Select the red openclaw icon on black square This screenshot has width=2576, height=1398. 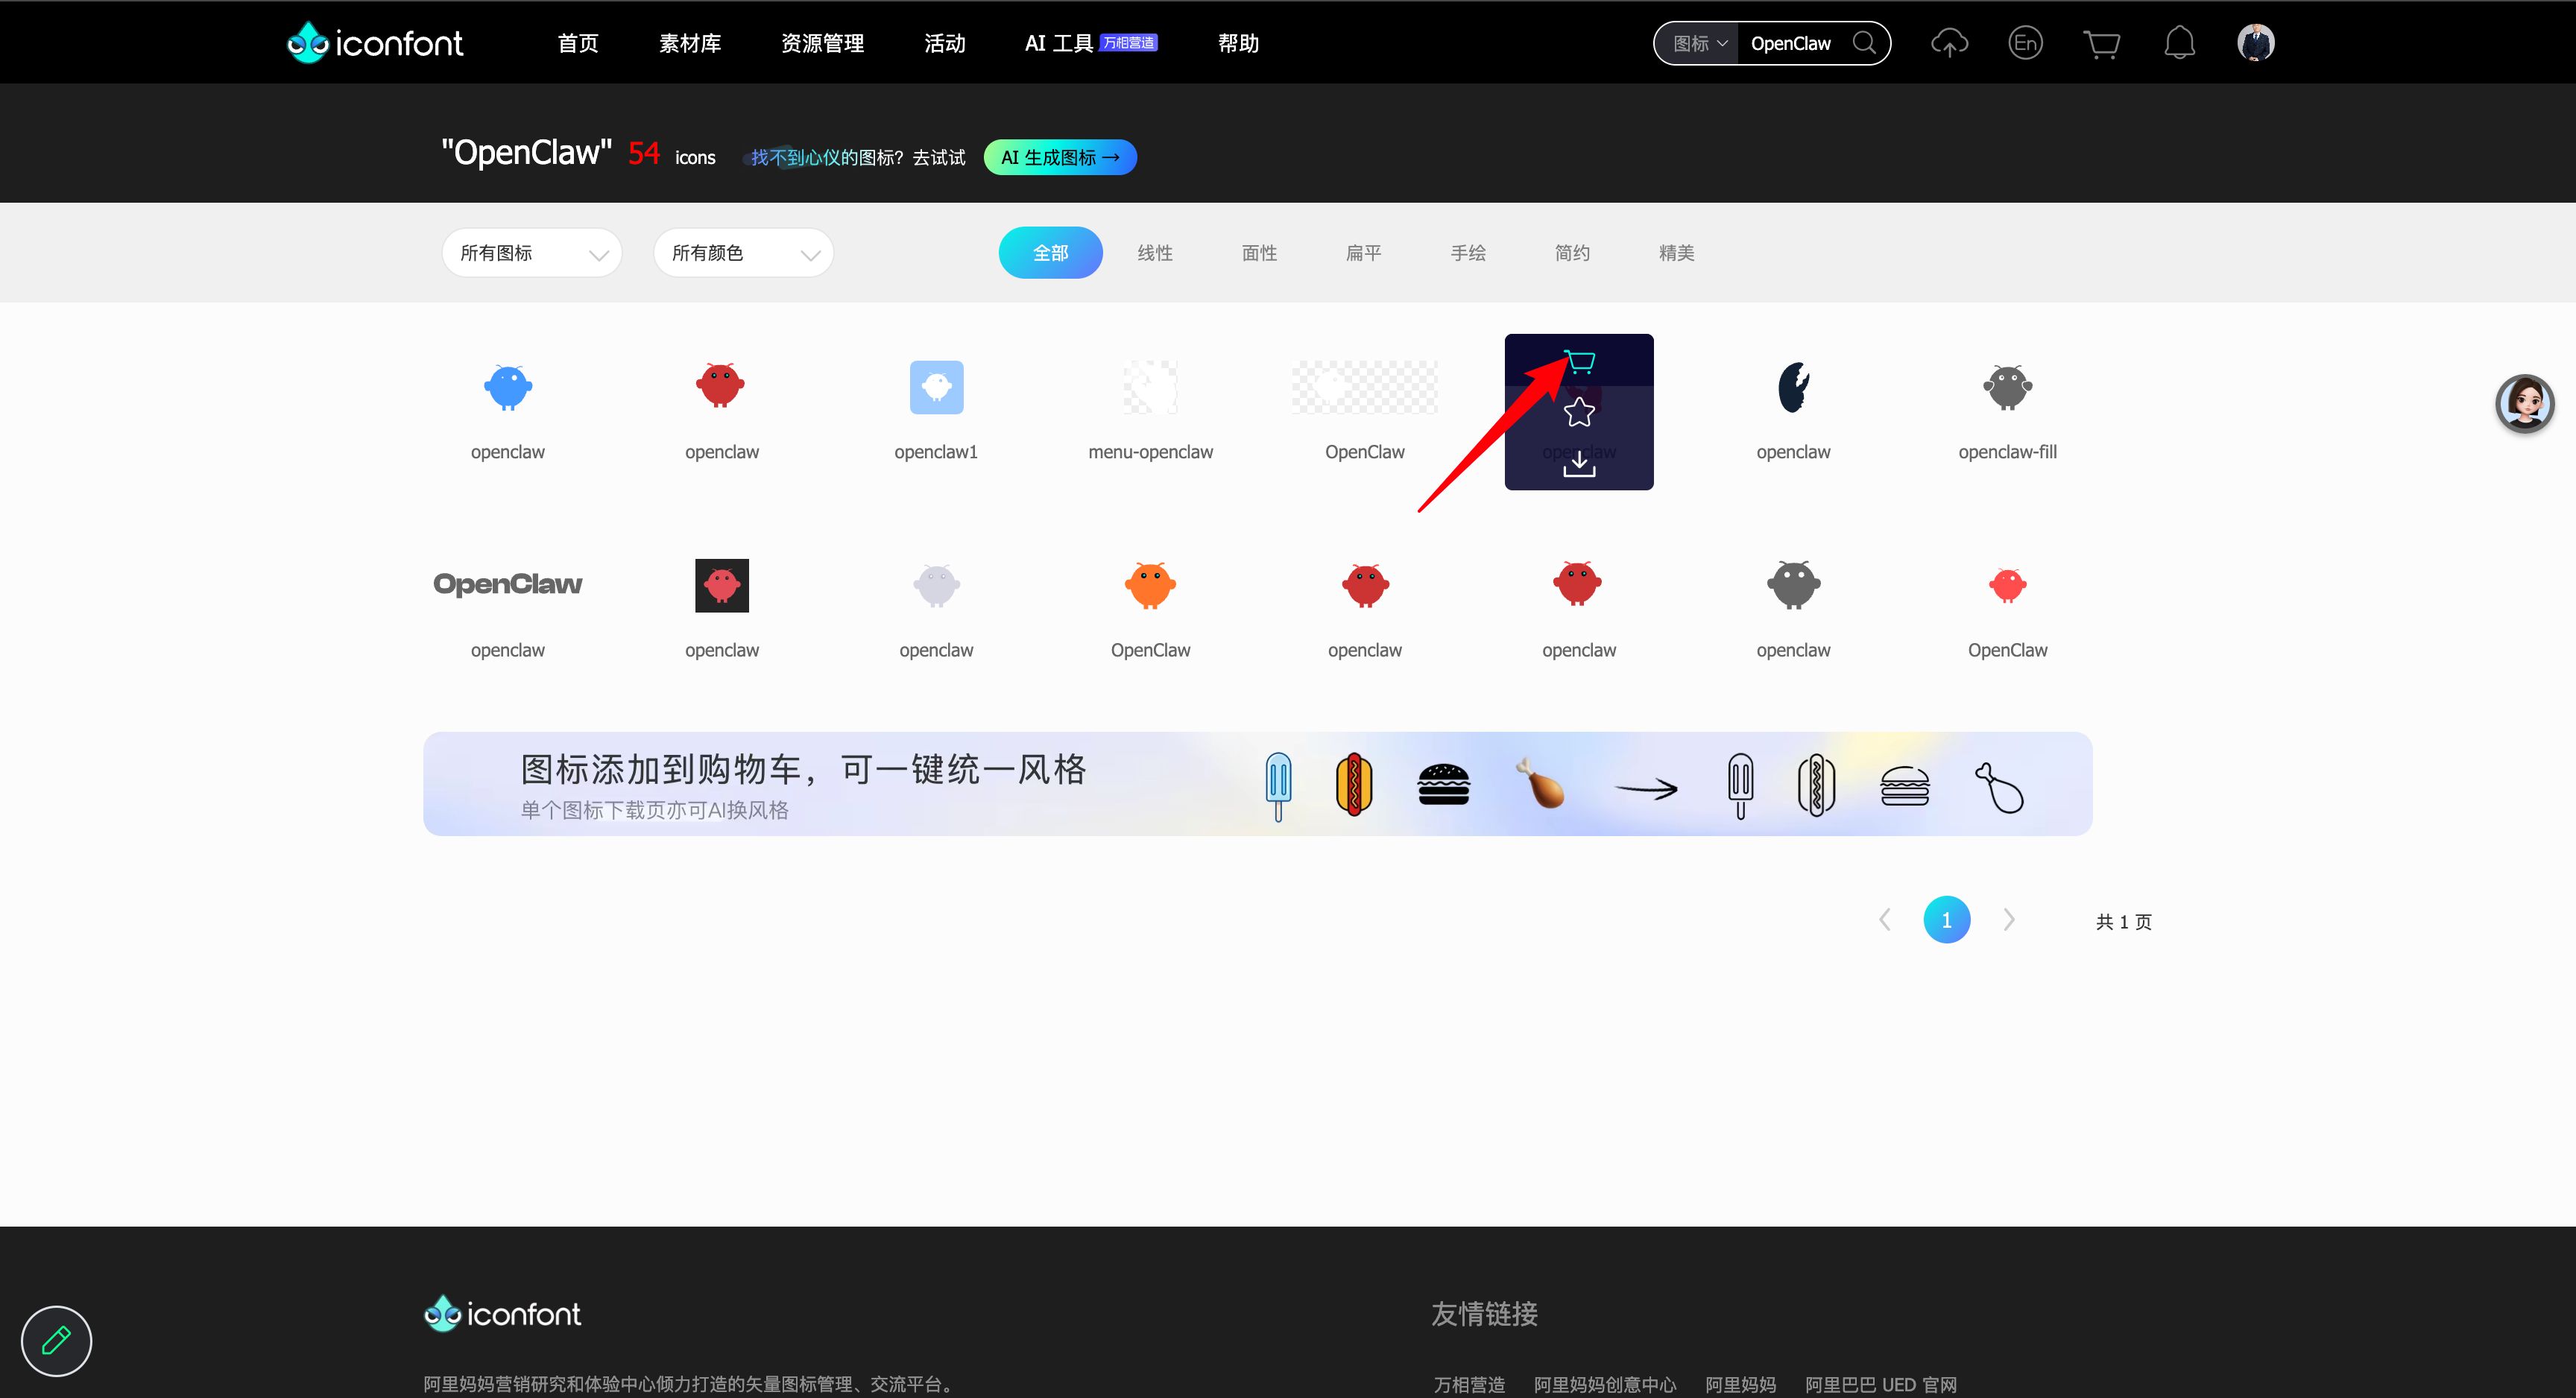(x=722, y=585)
